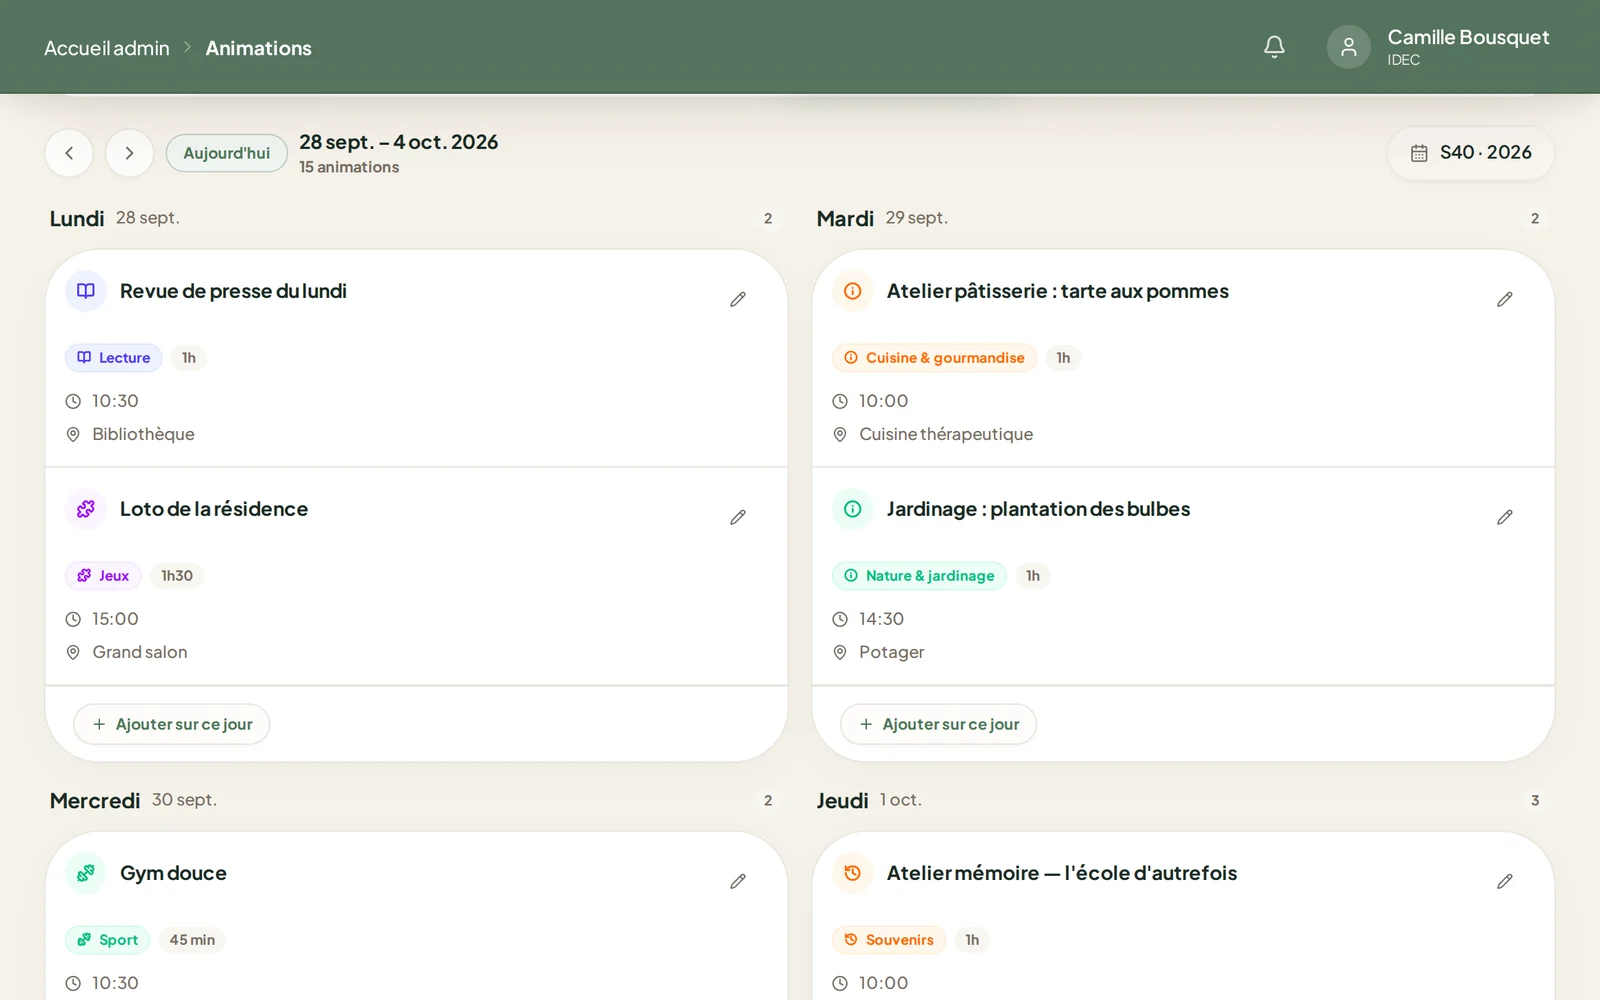Go to the next week
Image resolution: width=1600 pixels, height=1000 pixels.
129,153
